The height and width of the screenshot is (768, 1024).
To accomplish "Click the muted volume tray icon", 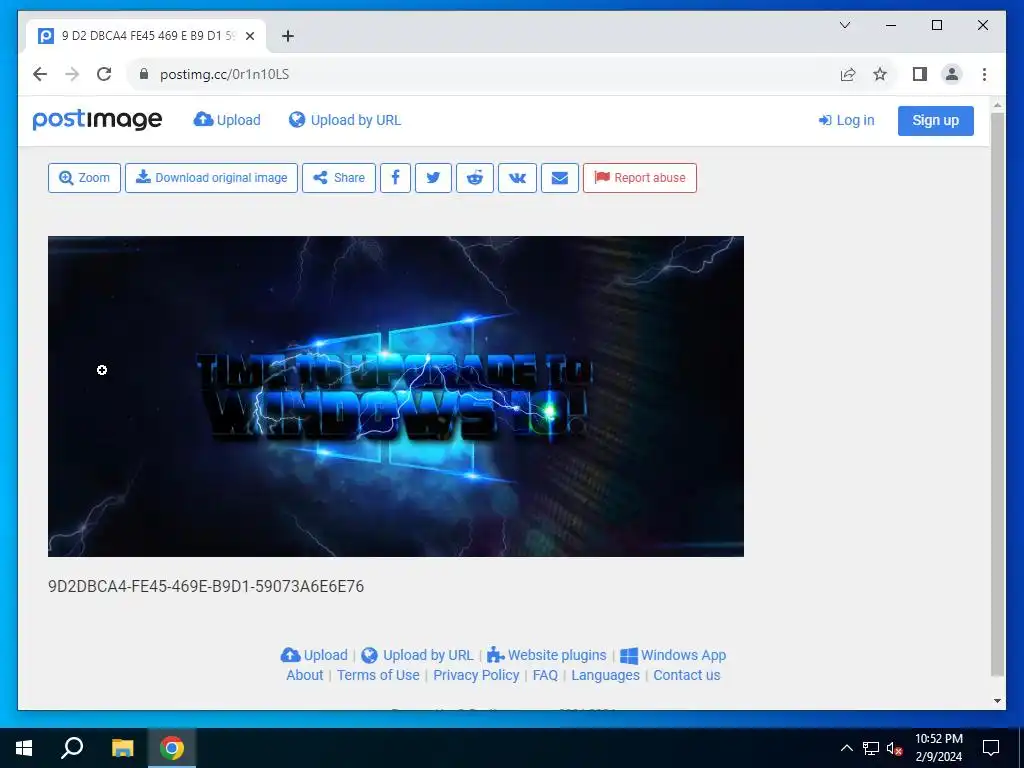I will click(894, 748).
